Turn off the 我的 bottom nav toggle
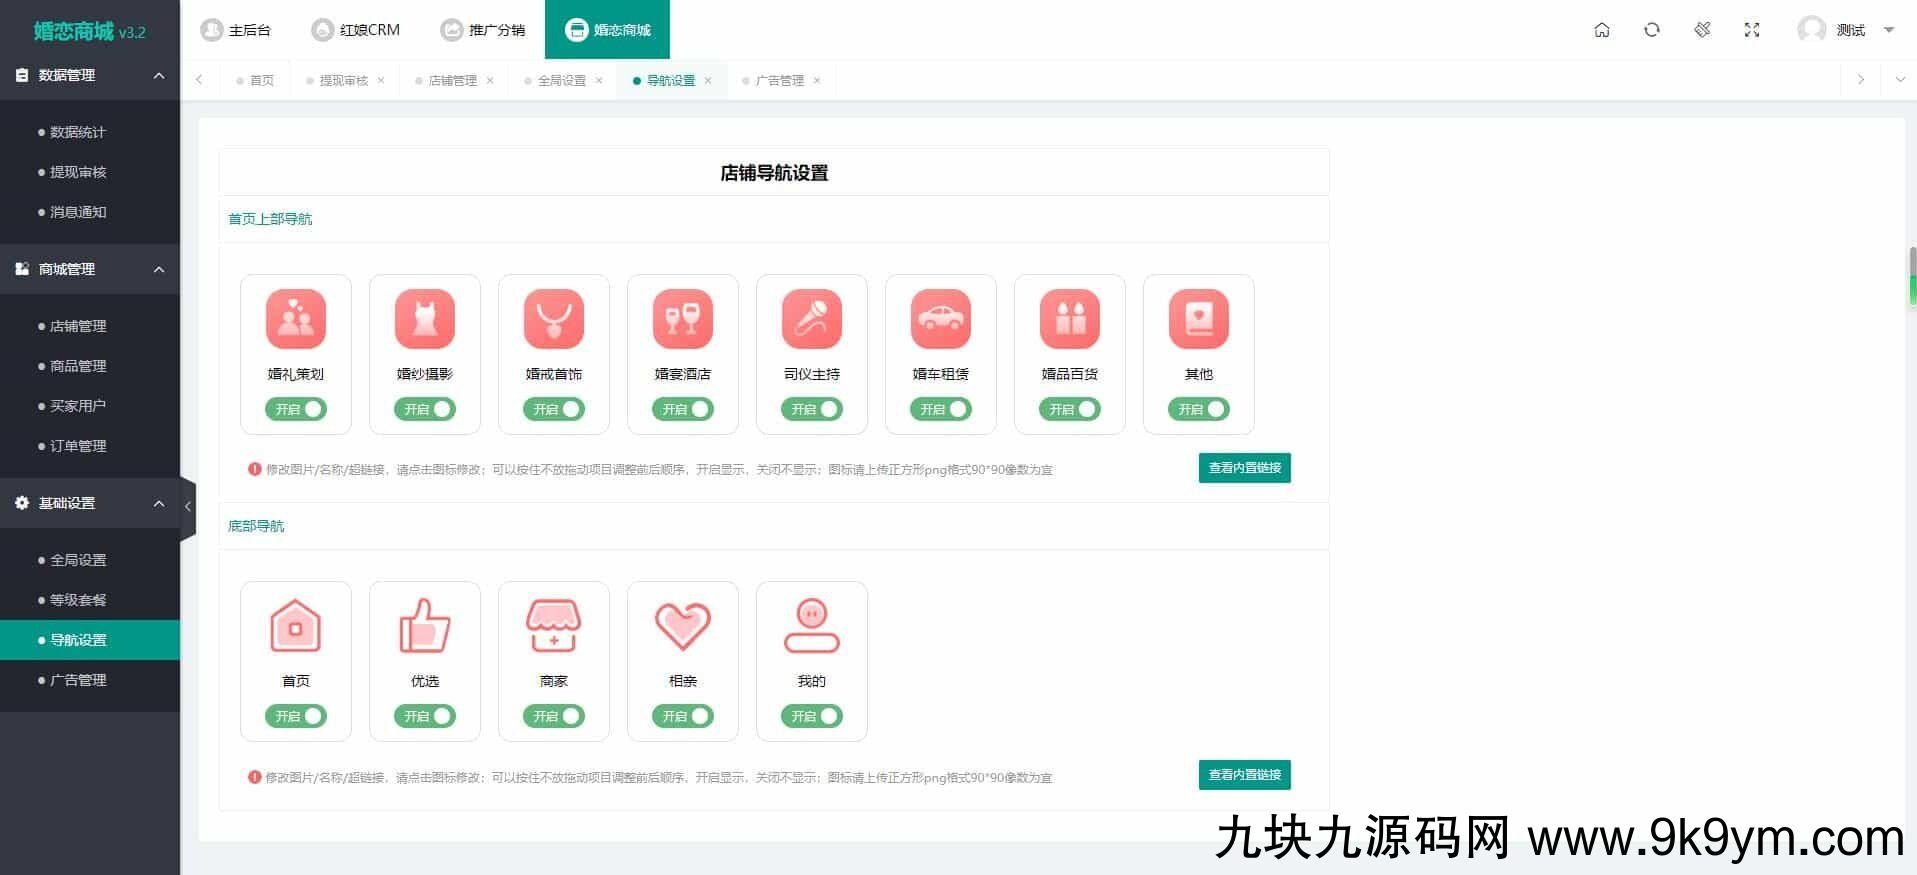The image size is (1917, 875). 812,716
